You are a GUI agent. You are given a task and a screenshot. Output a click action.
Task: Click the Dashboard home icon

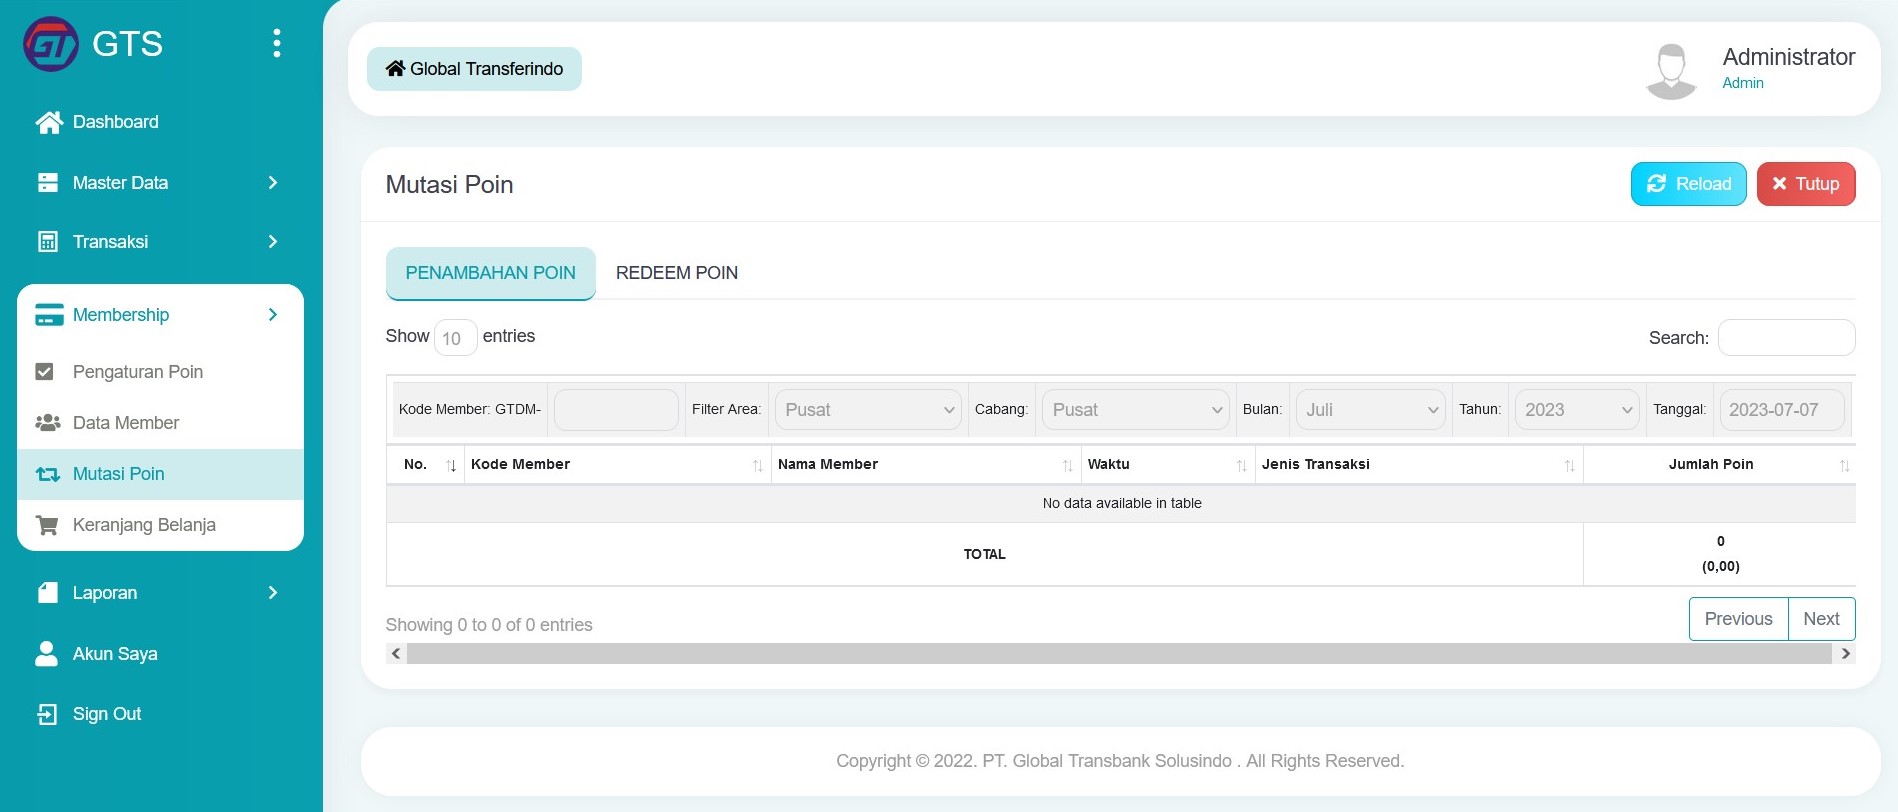(x=48, y=122)
